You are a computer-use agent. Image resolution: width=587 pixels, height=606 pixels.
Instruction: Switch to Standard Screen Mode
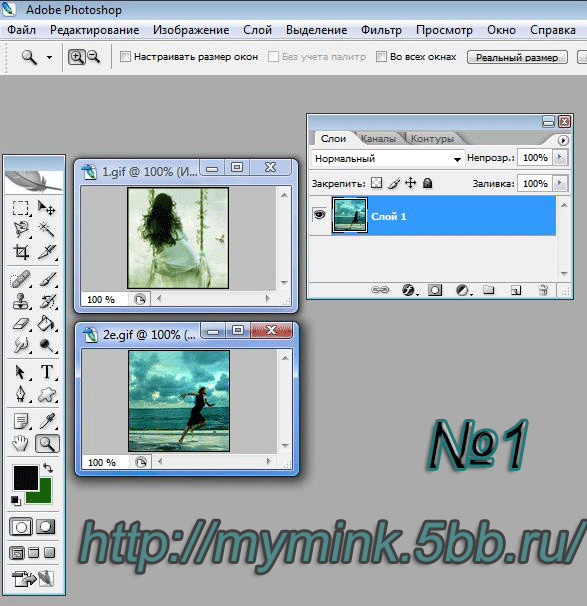pos(17,553)
